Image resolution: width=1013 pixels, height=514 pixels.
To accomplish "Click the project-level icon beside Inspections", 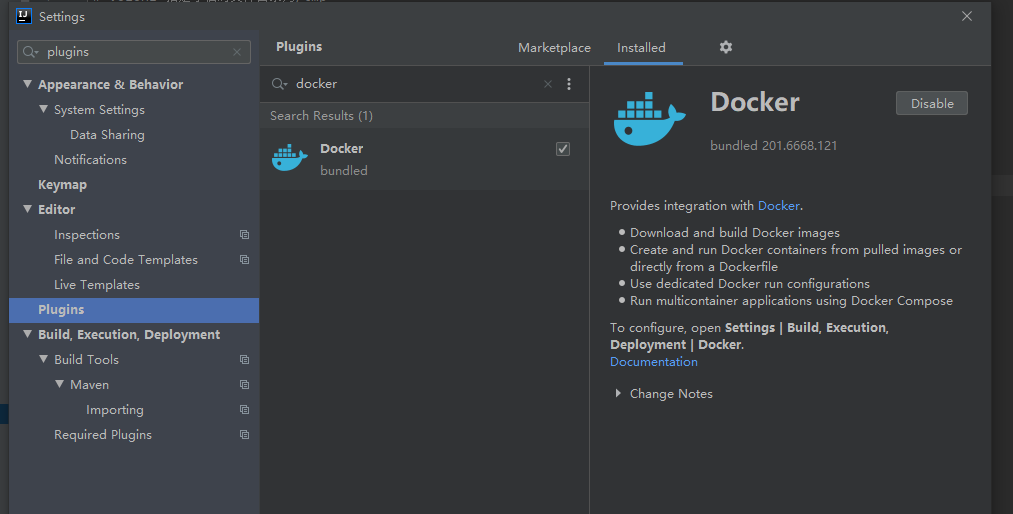I will pyautogui.click(x=244, y=234).
